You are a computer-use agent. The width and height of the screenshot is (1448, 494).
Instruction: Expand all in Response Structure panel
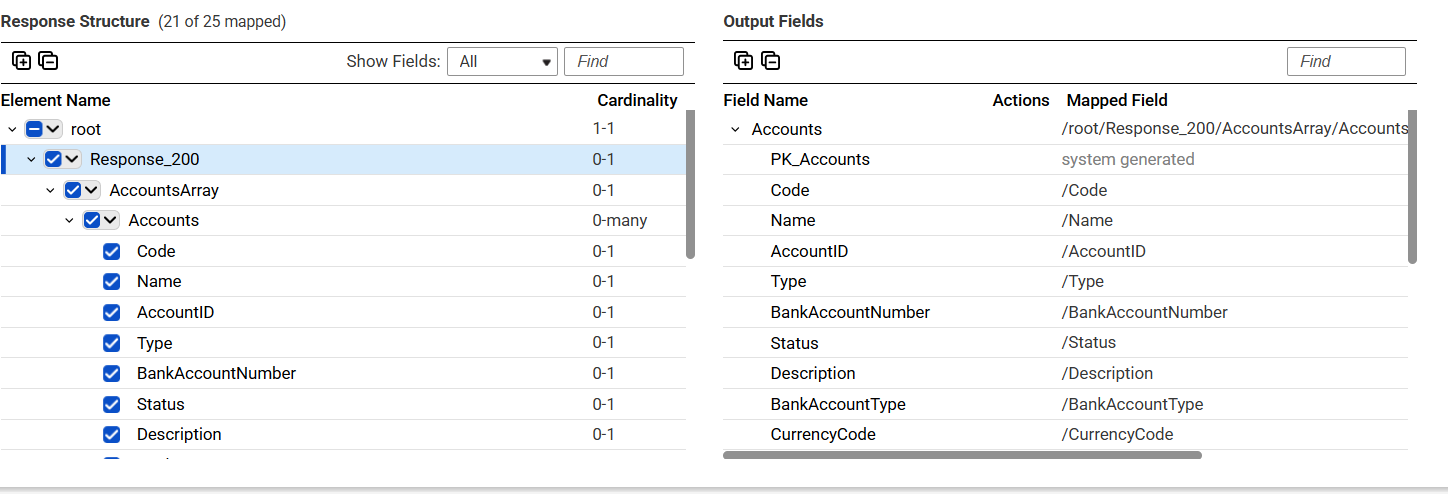[x=21, y=61]
